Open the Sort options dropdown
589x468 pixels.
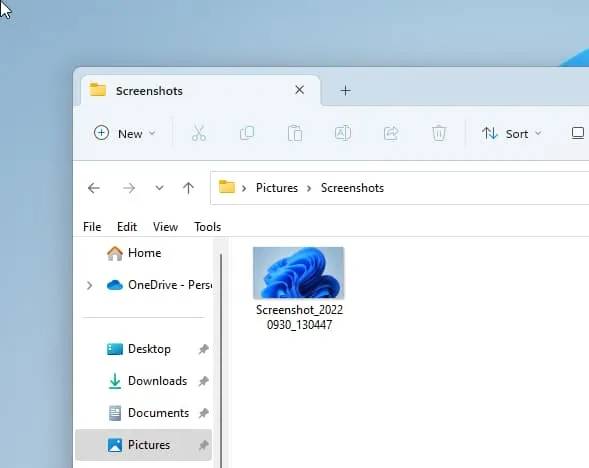[x=512, y=133]
